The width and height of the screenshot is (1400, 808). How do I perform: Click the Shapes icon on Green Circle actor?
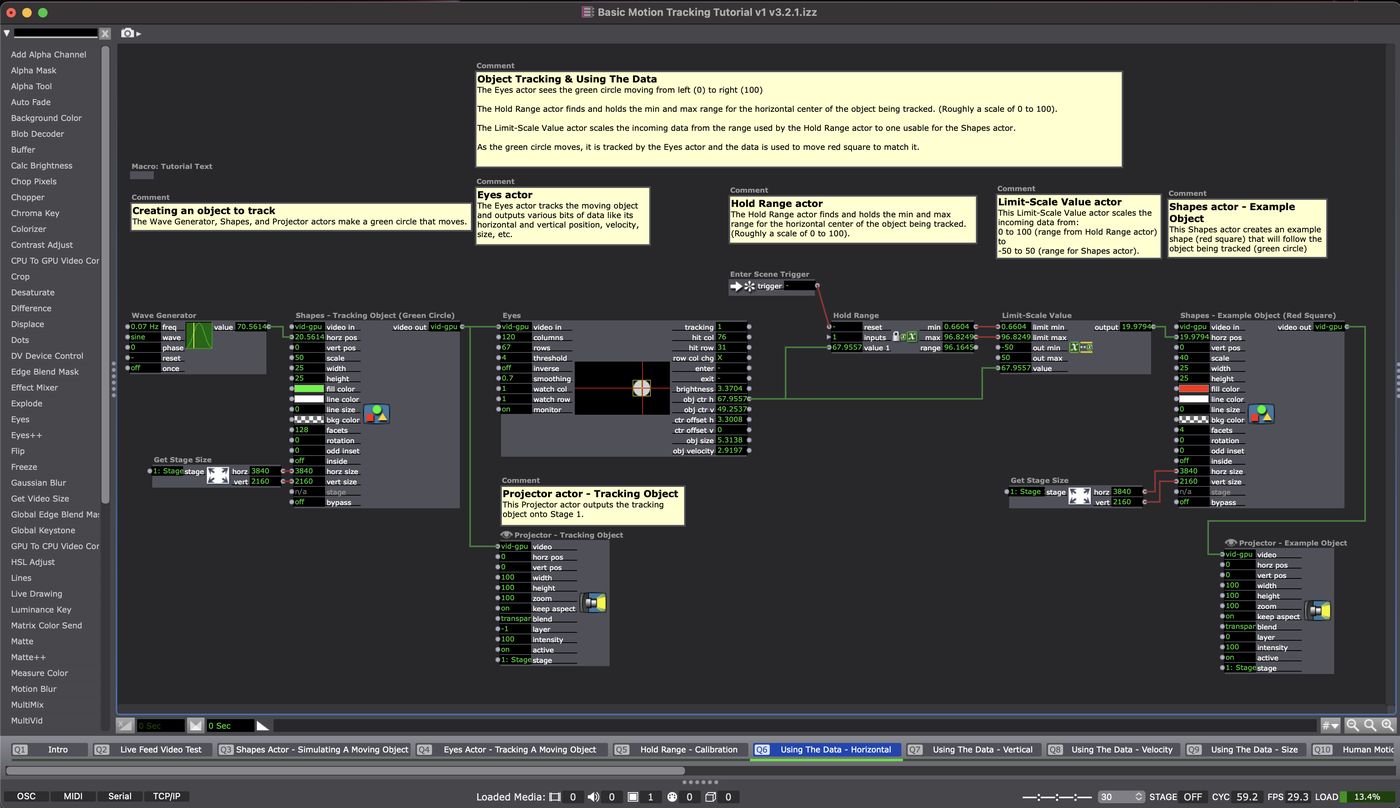376,414
